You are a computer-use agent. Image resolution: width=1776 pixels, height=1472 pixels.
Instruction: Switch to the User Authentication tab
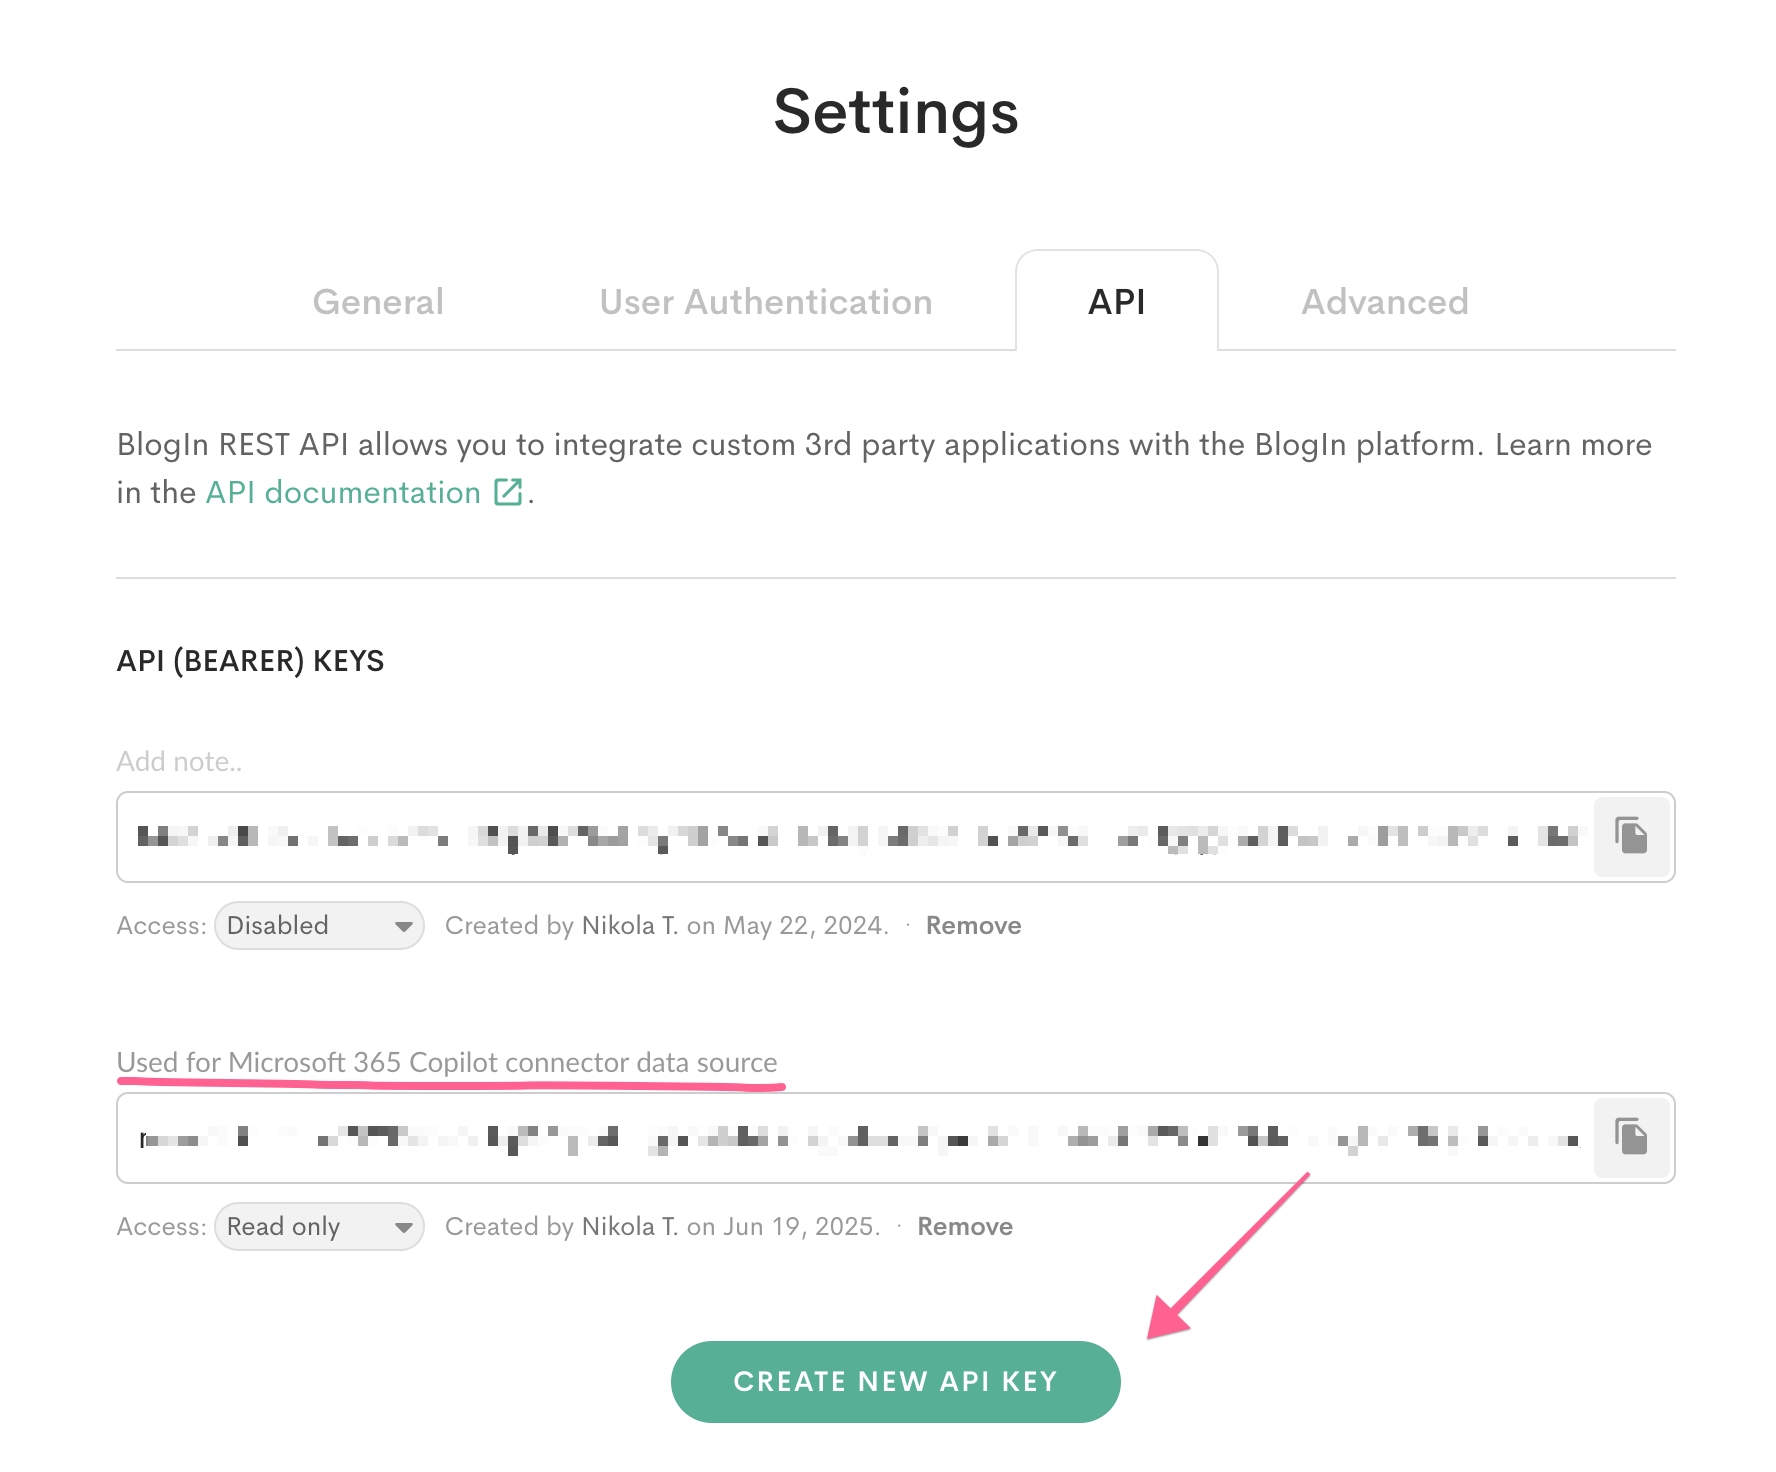tap(766, 302)
